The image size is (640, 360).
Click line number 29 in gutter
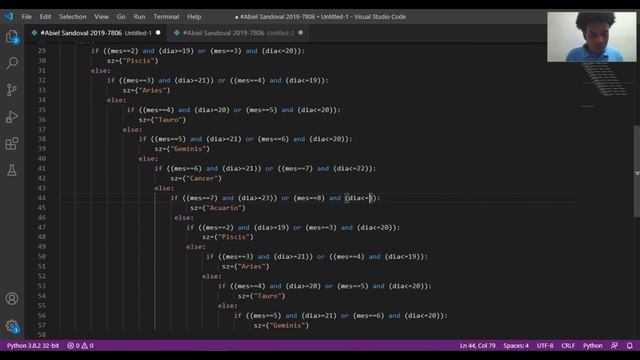(42, 51)
